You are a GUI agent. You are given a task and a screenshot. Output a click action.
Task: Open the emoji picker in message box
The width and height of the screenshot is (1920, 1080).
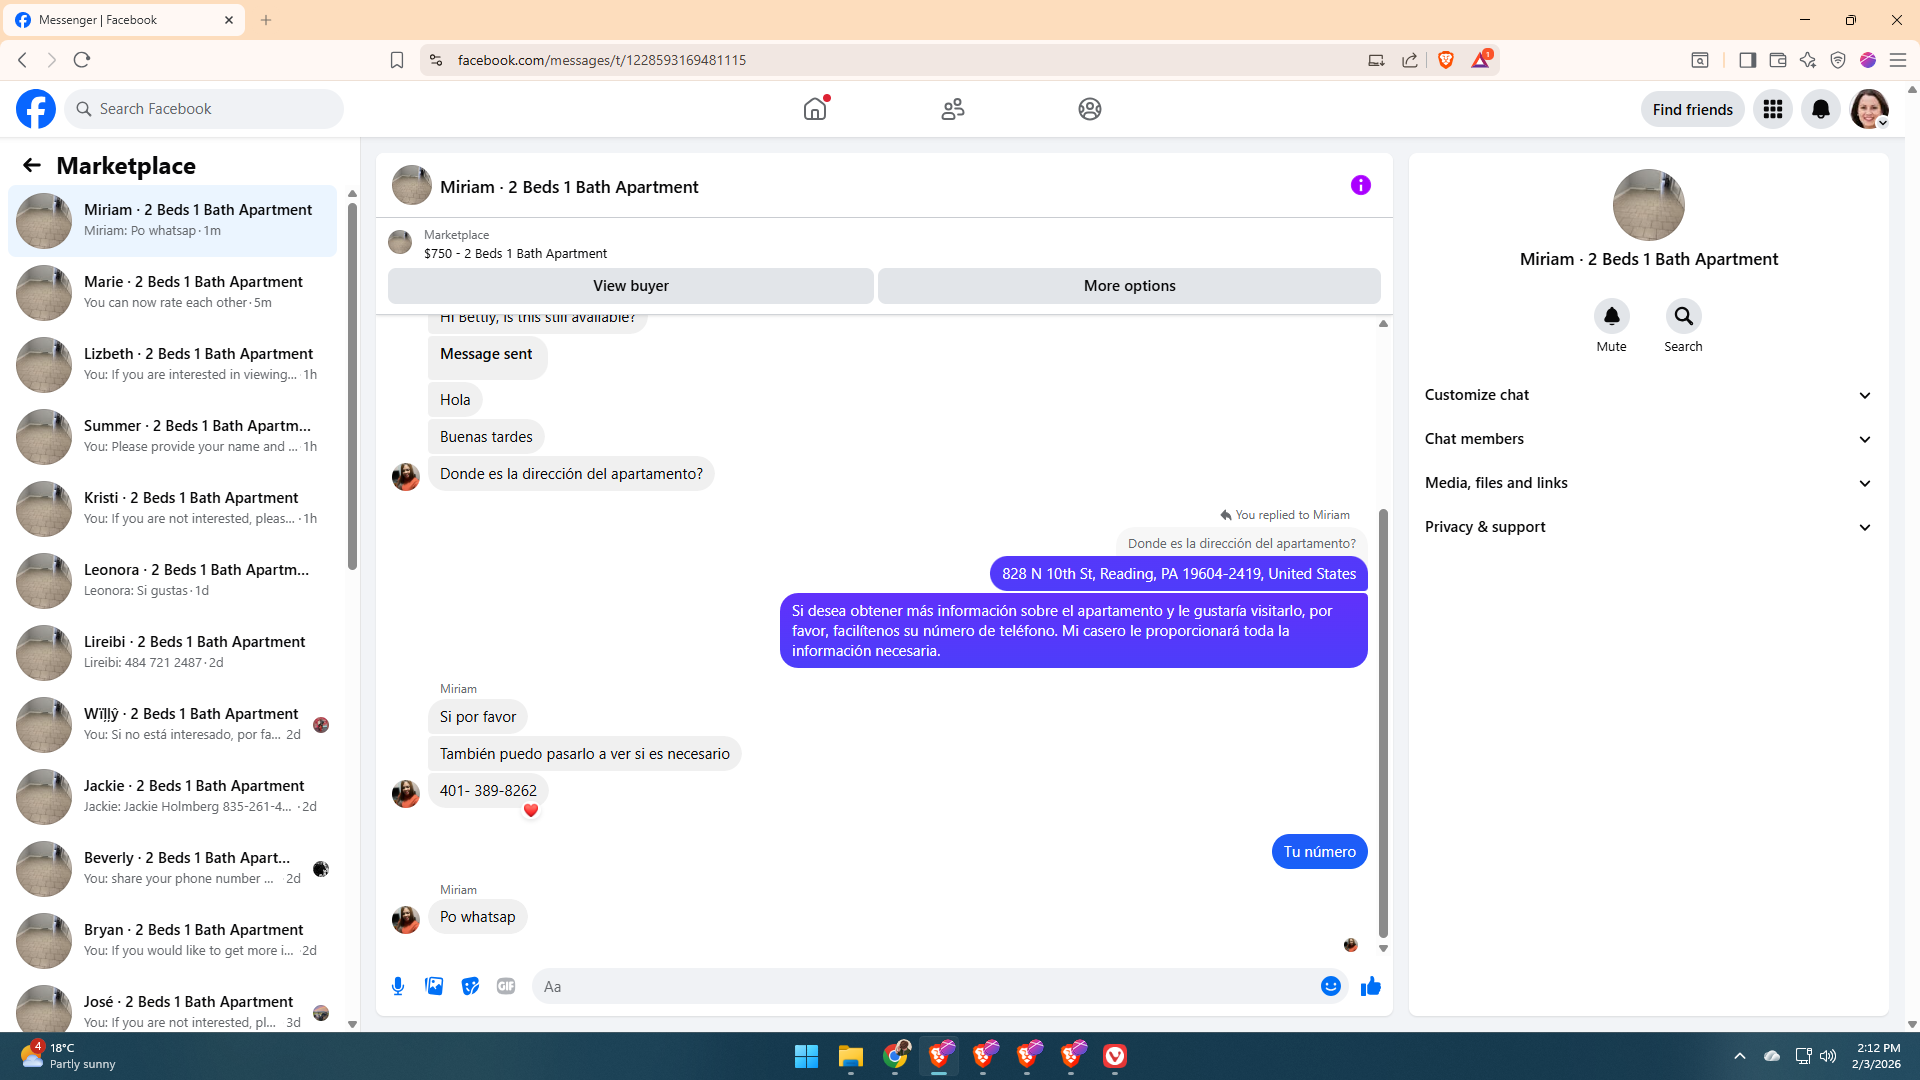1330,986
